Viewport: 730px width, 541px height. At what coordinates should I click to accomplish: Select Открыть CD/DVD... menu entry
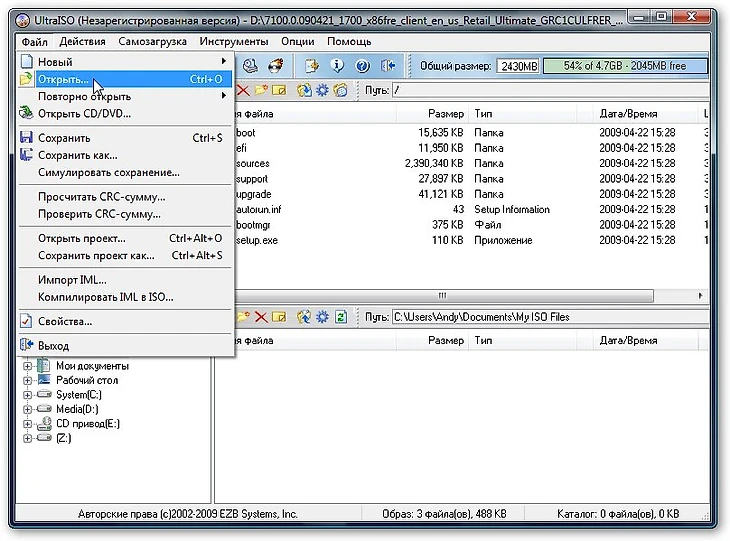pyautogui.click(x=84, y=113)
